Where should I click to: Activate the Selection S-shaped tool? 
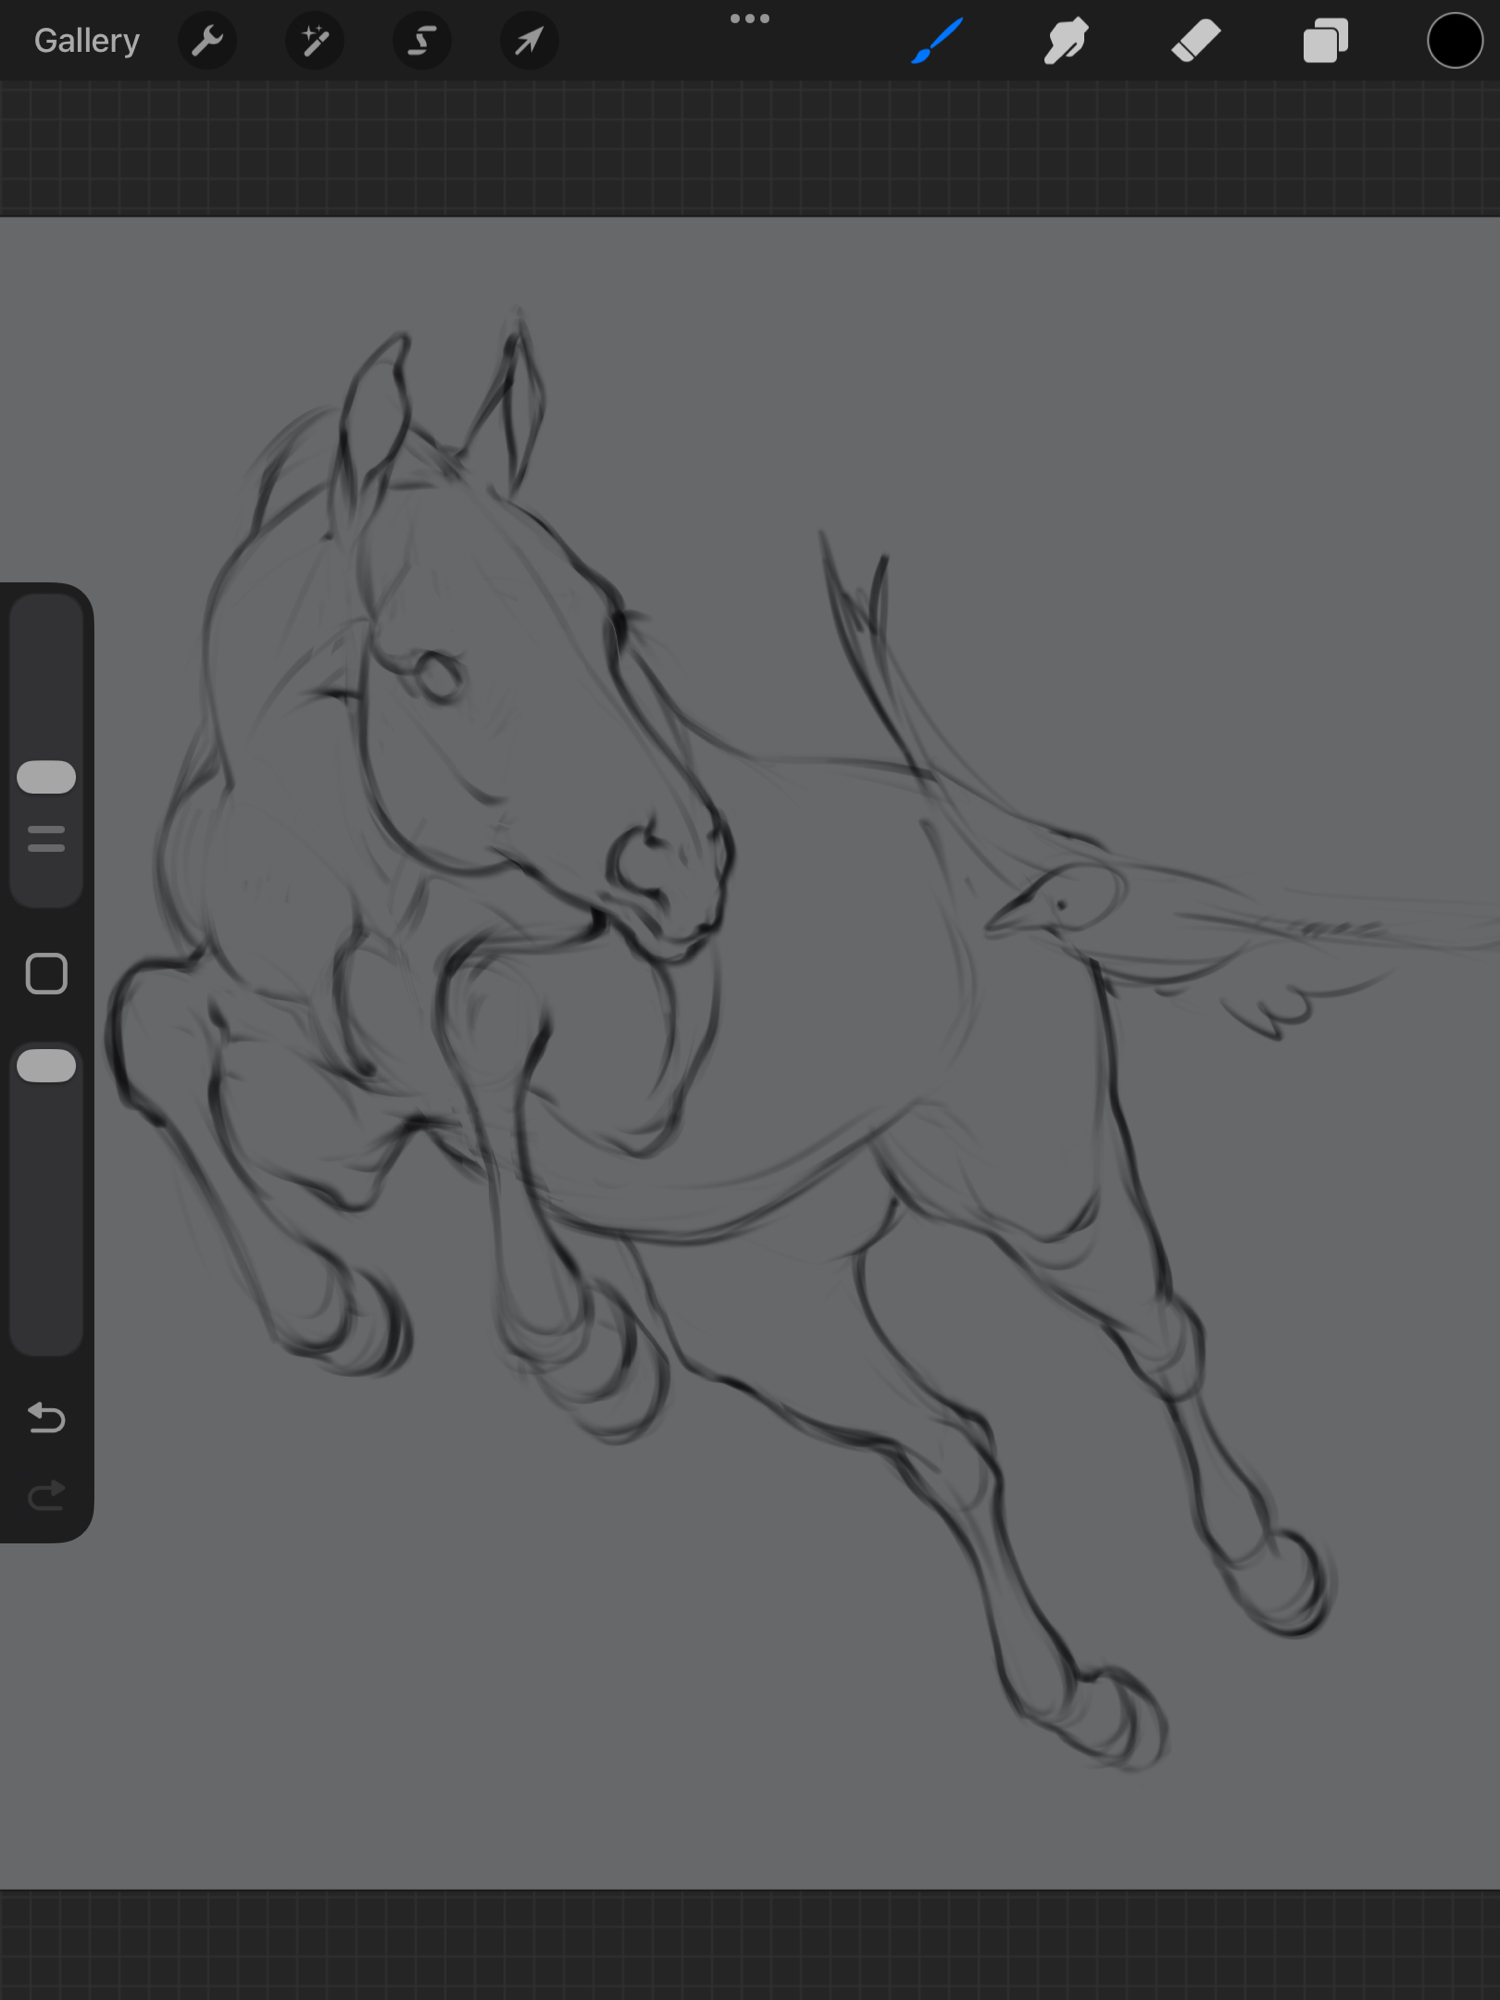(x=422, y=41)
